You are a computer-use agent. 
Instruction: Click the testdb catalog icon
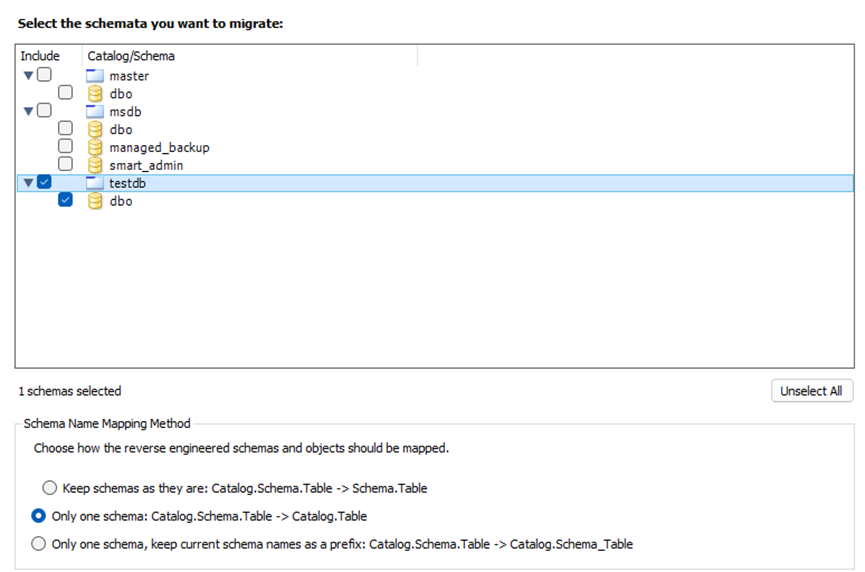95,184
